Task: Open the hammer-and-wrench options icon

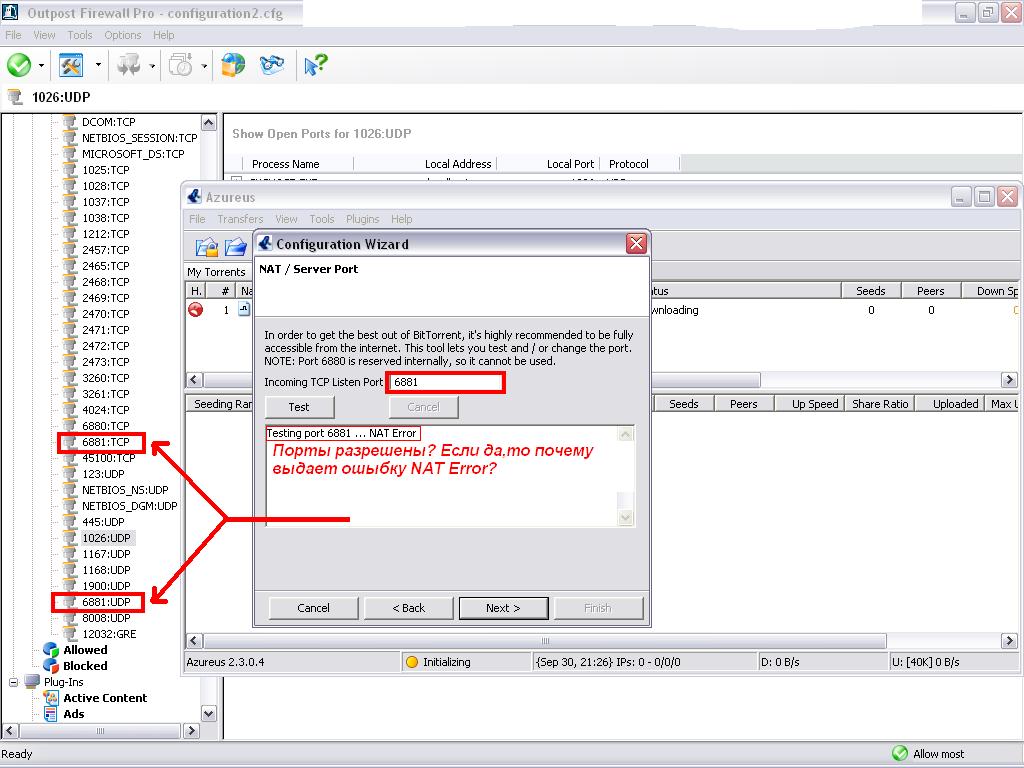Action: [71, 65]
